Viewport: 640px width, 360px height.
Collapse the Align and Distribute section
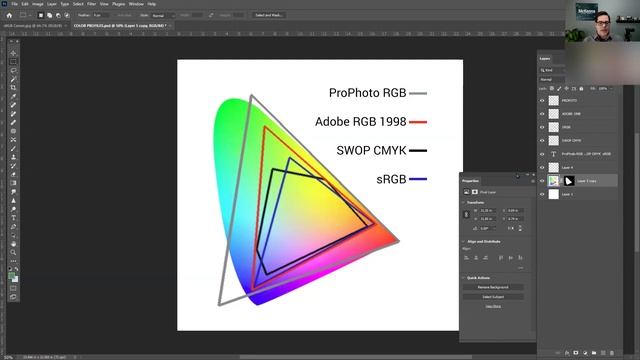[x=464, y=242]
